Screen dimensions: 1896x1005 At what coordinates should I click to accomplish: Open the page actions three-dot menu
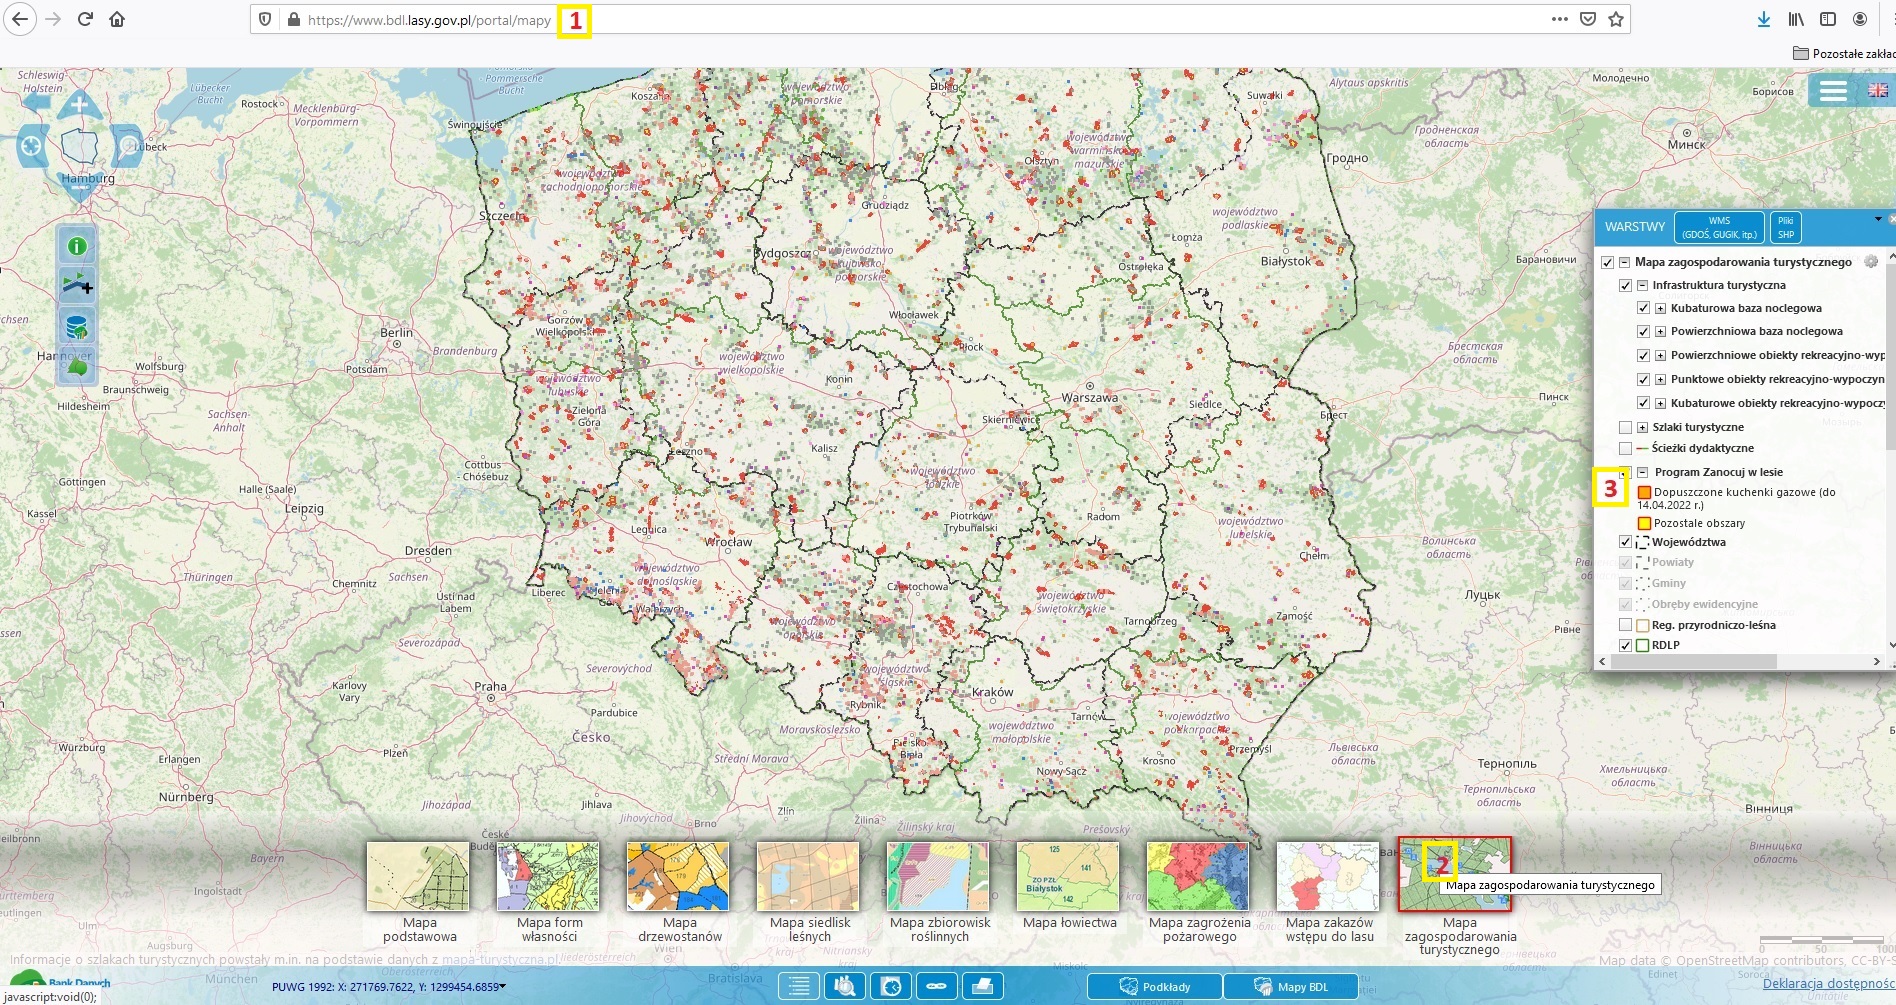tap(1560, 19)
